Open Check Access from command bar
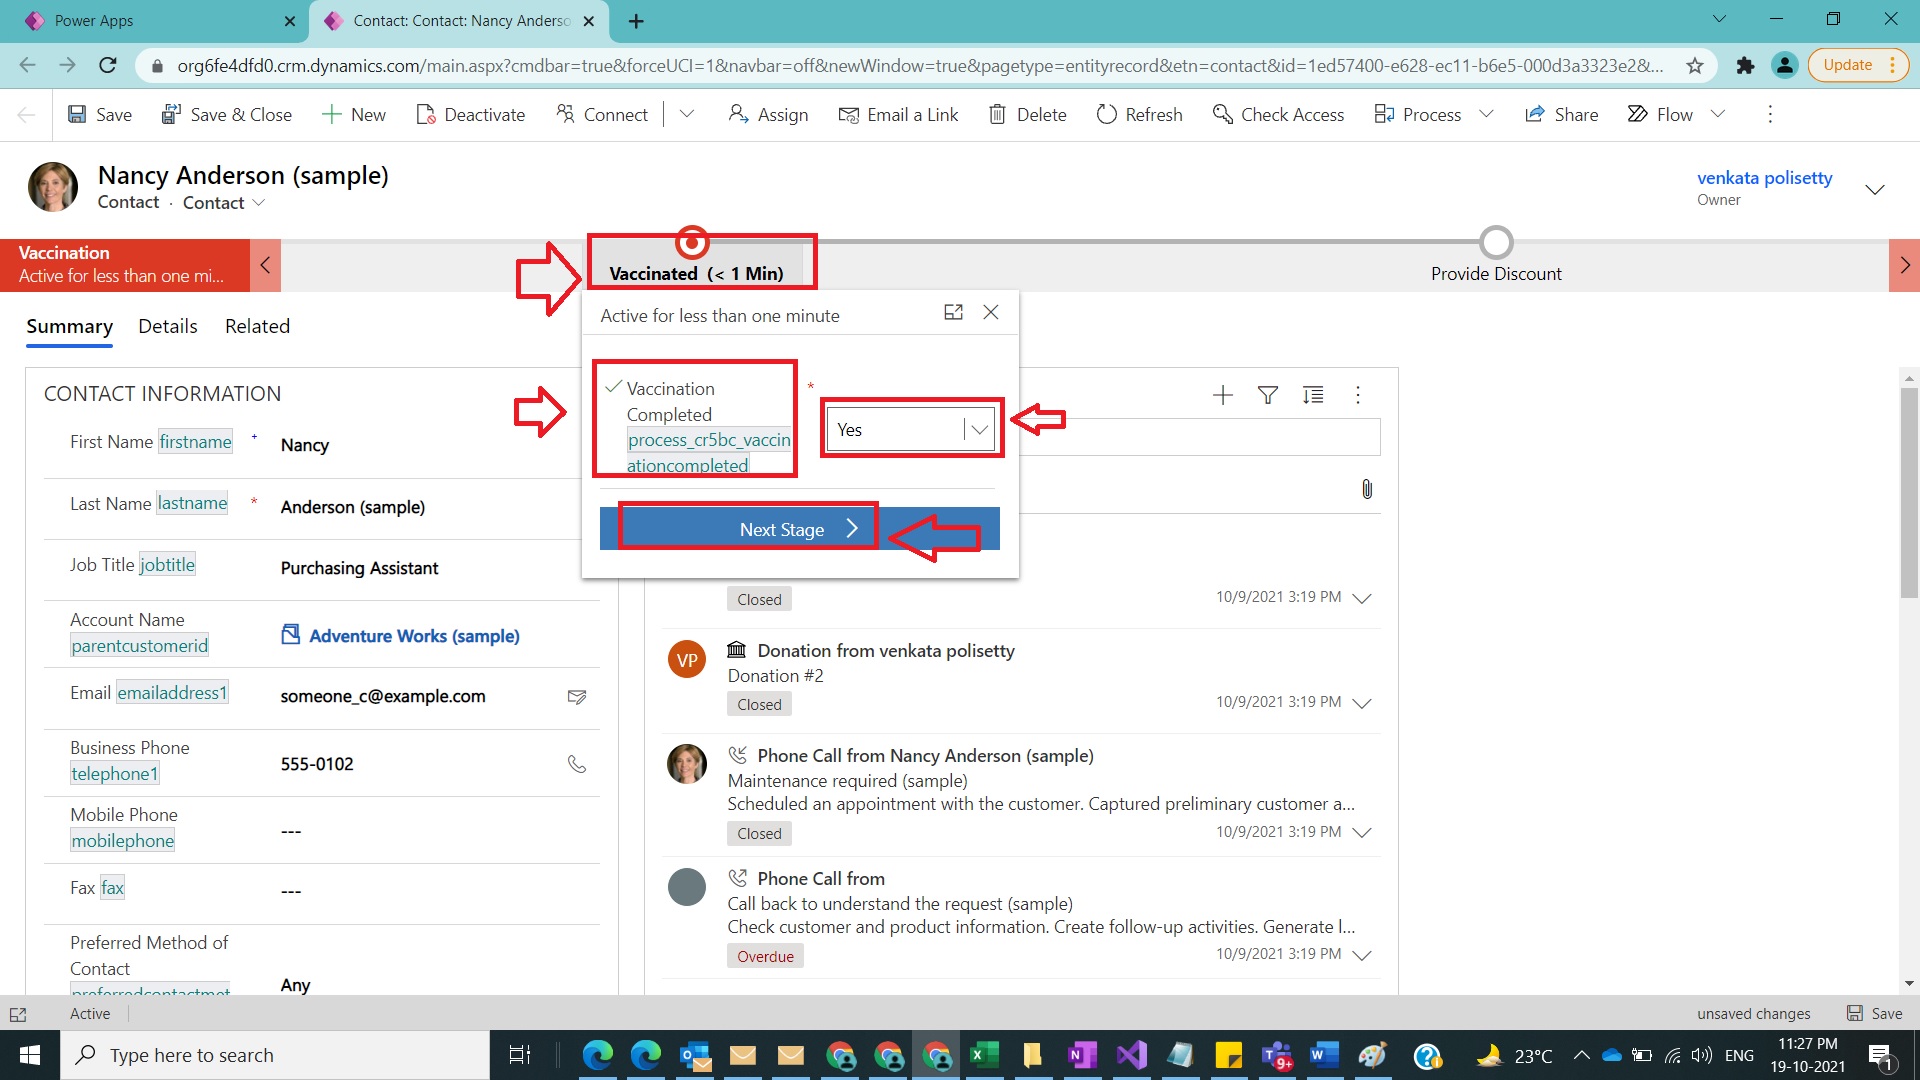The image size is (1920, 1080). pos(1278,114)
